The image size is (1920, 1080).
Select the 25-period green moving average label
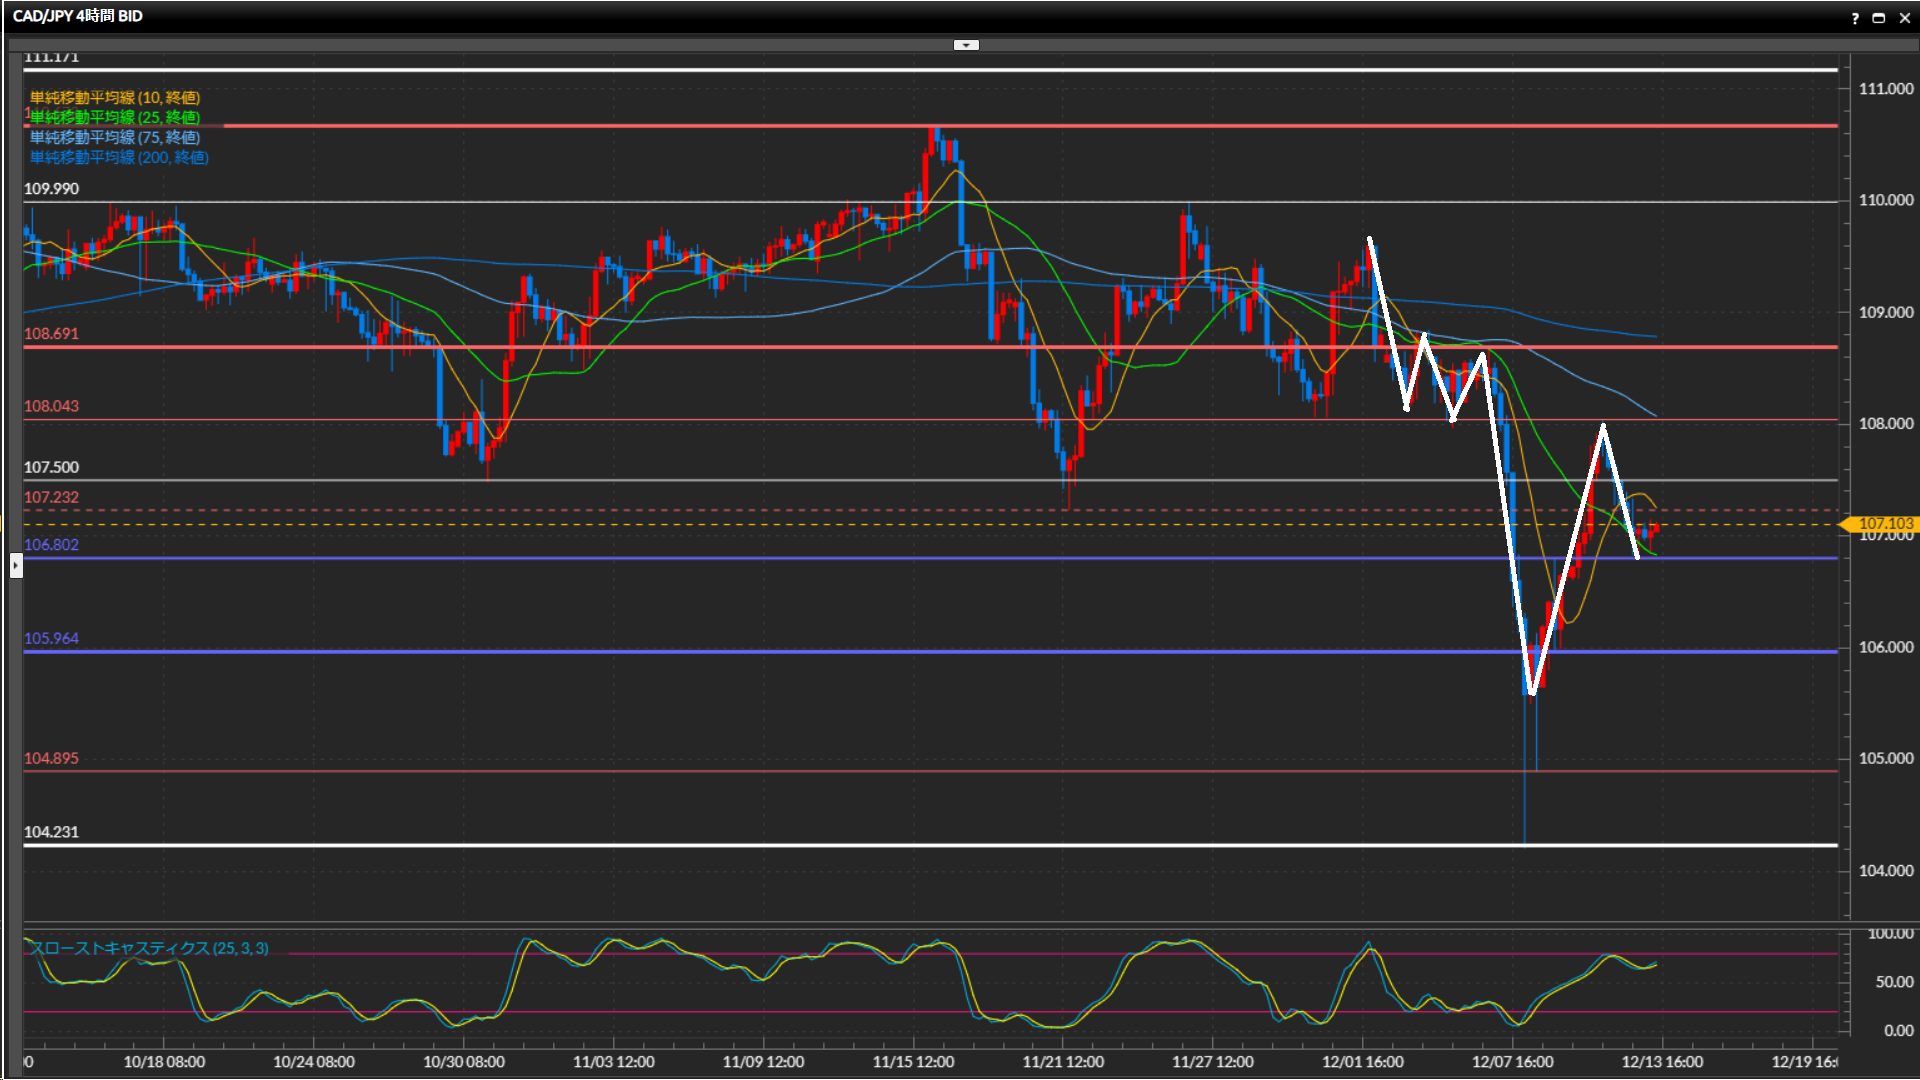click(x=114, y=117)
